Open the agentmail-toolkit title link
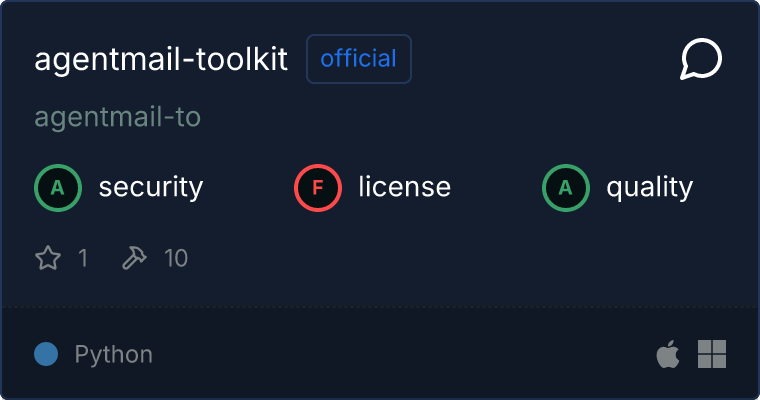This screenshot has width=760, height=400. click(161, 60)
